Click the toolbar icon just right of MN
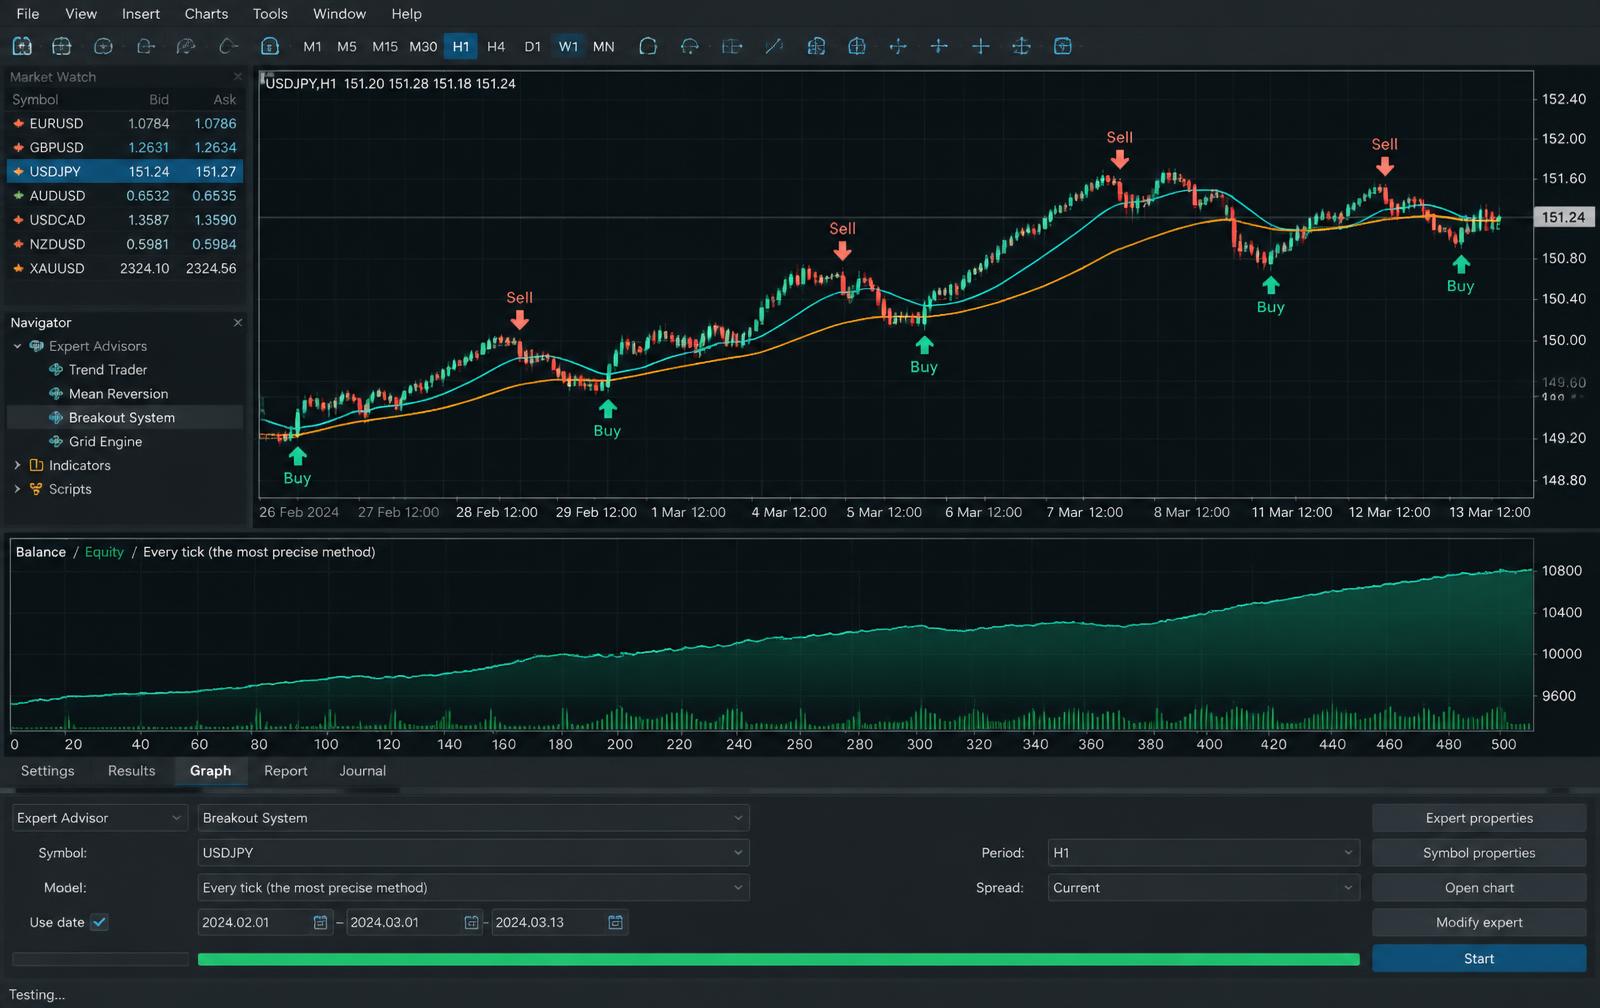Screen dimensions: 1600x1008 coord(648,46)
